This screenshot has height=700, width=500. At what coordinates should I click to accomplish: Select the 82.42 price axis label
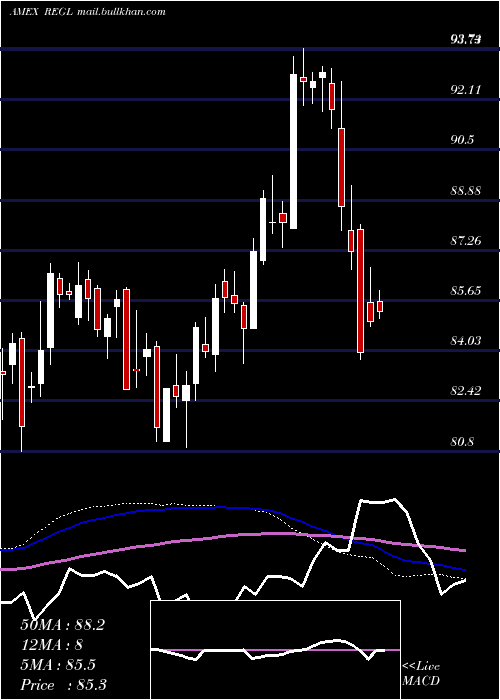coord(466,391)
